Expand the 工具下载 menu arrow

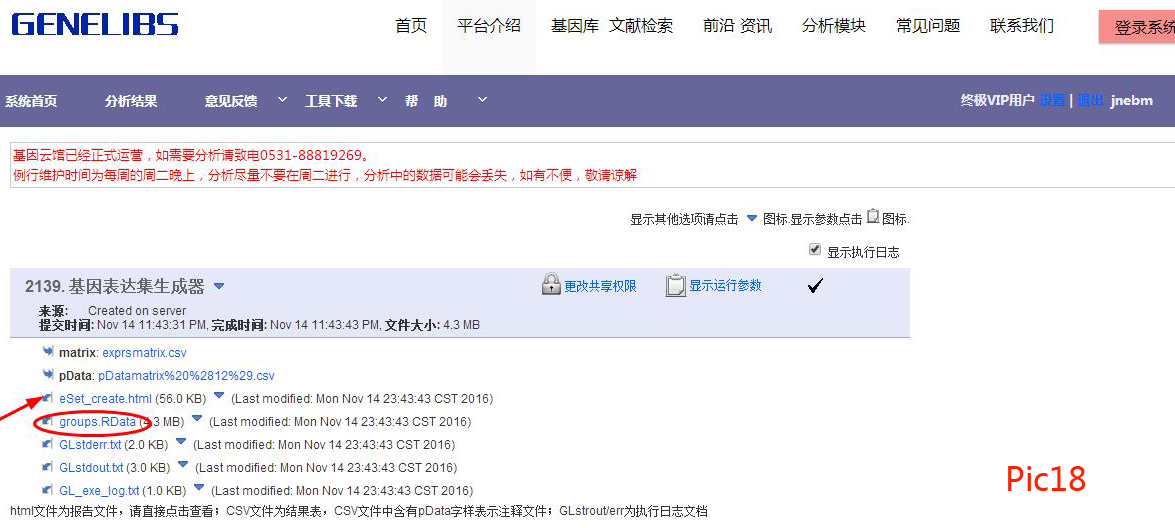click(x=382, y=100)
